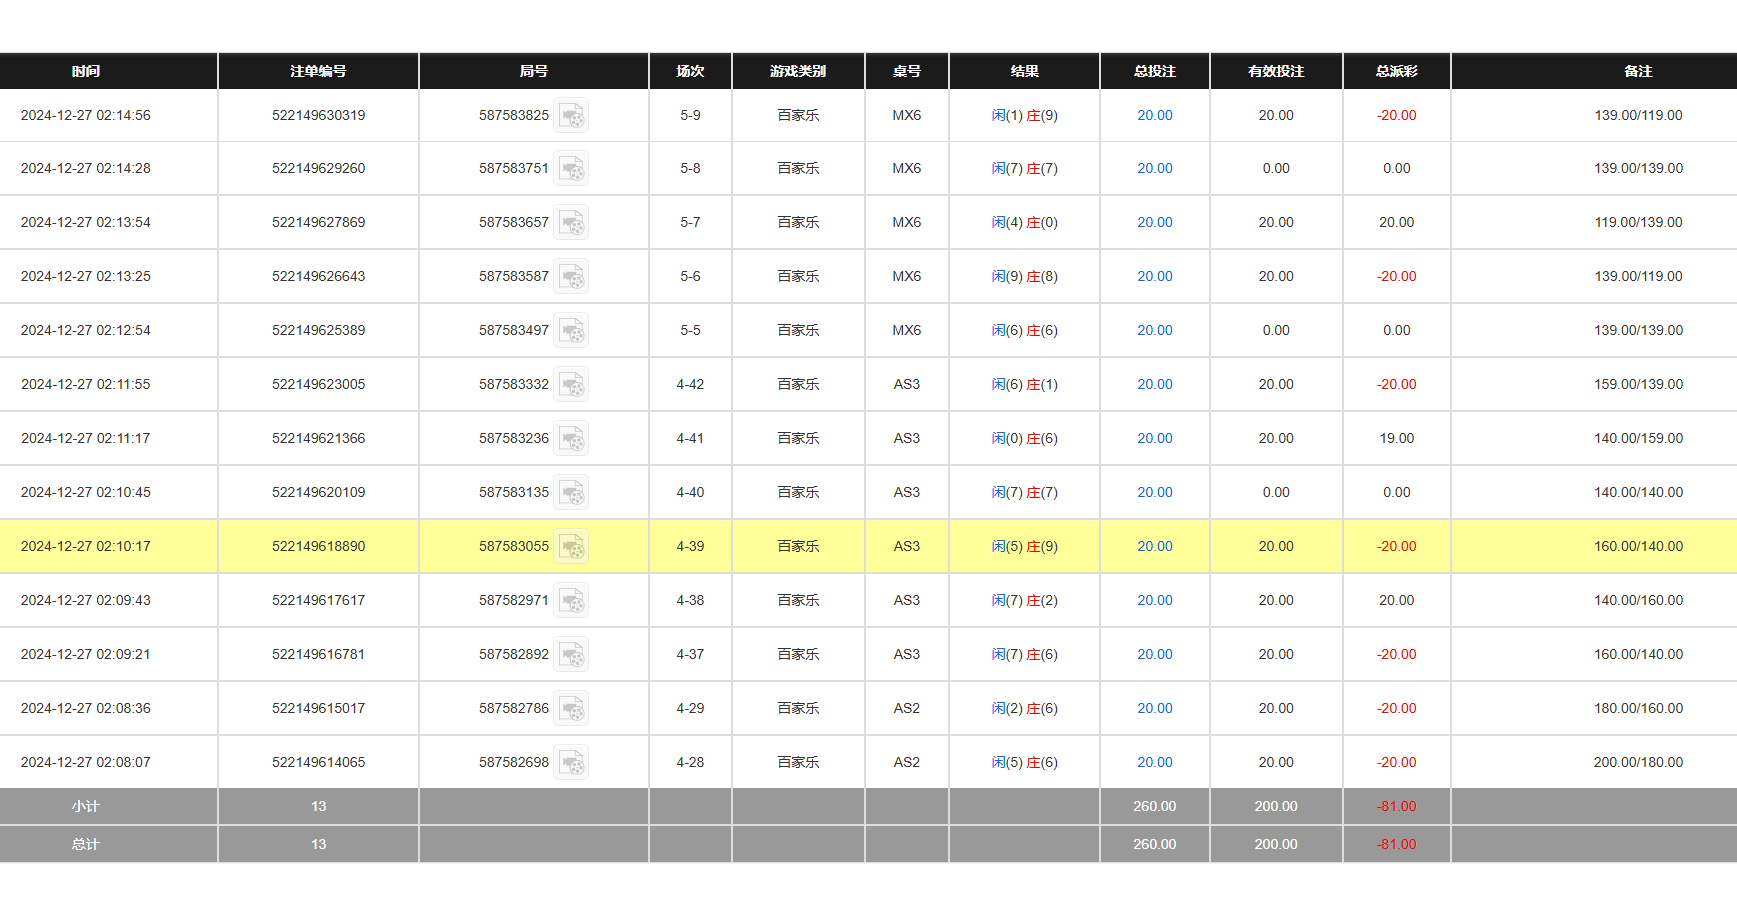Select order number 522149623005 cell
Image resolution: width=1737 pixels, height=898 pixels.
pyautogui.click(x=318, y=384)
